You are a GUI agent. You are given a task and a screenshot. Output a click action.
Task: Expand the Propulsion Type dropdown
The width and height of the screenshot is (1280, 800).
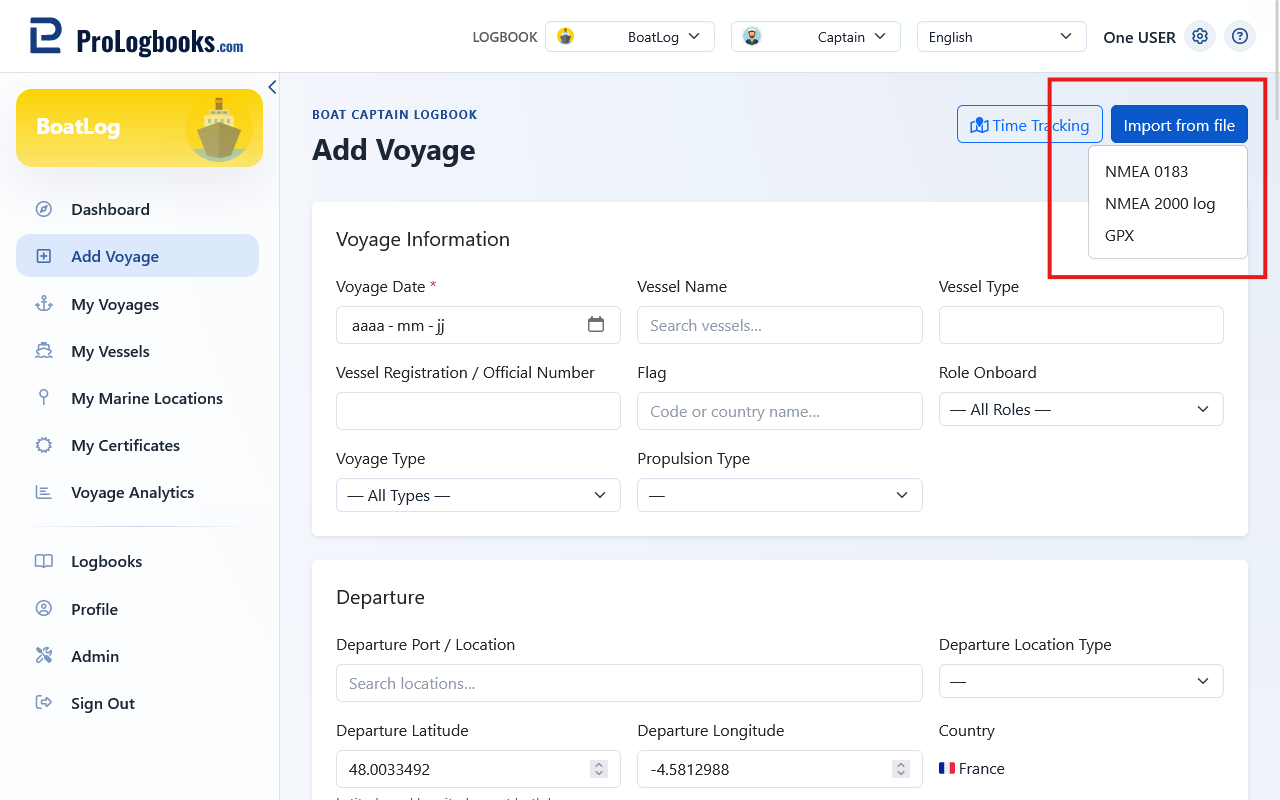pyautogui.click(x=780, y=495)
